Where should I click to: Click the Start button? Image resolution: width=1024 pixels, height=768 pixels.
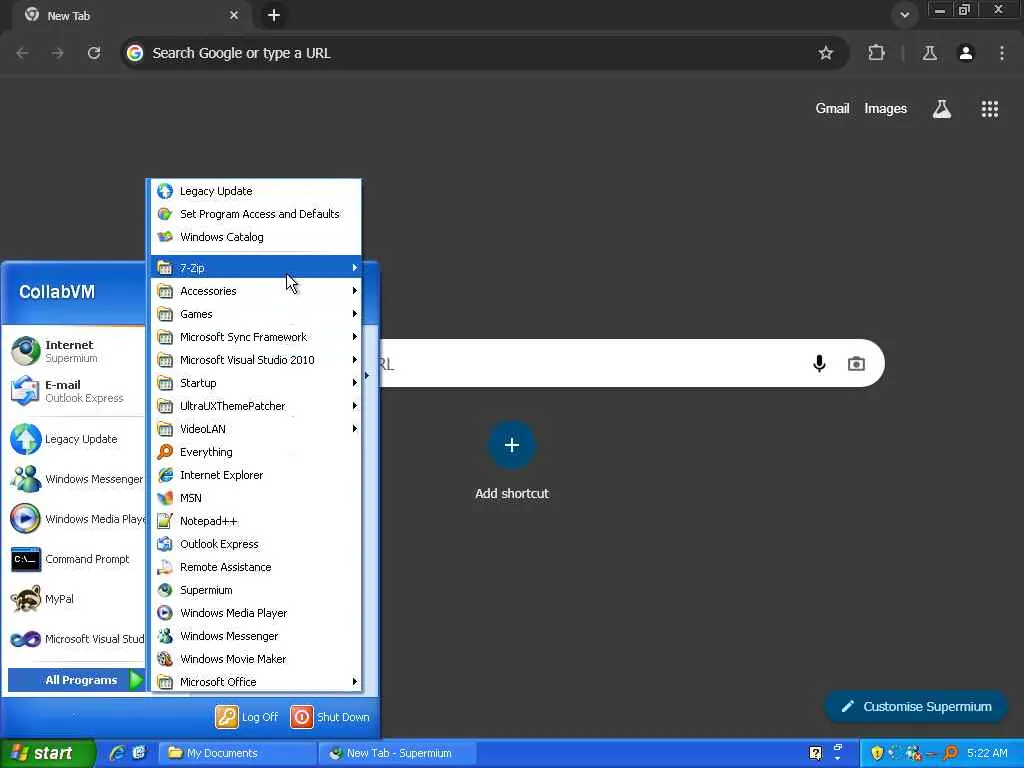(46, 753)
